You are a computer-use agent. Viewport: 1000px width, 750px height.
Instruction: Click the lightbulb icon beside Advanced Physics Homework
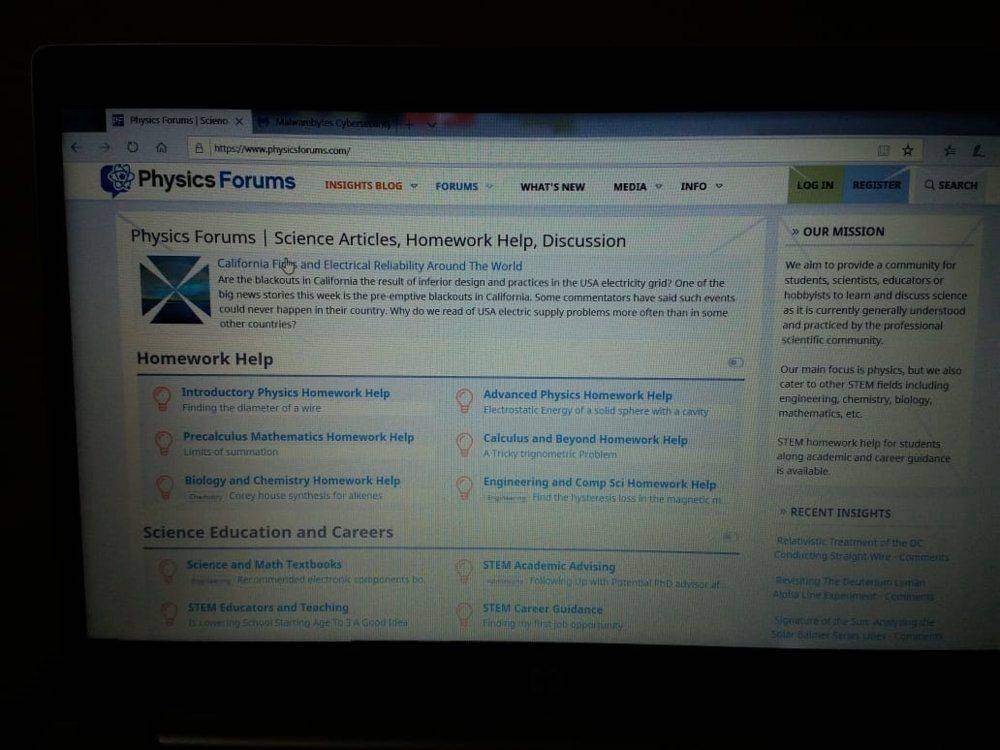click(464, 401)
